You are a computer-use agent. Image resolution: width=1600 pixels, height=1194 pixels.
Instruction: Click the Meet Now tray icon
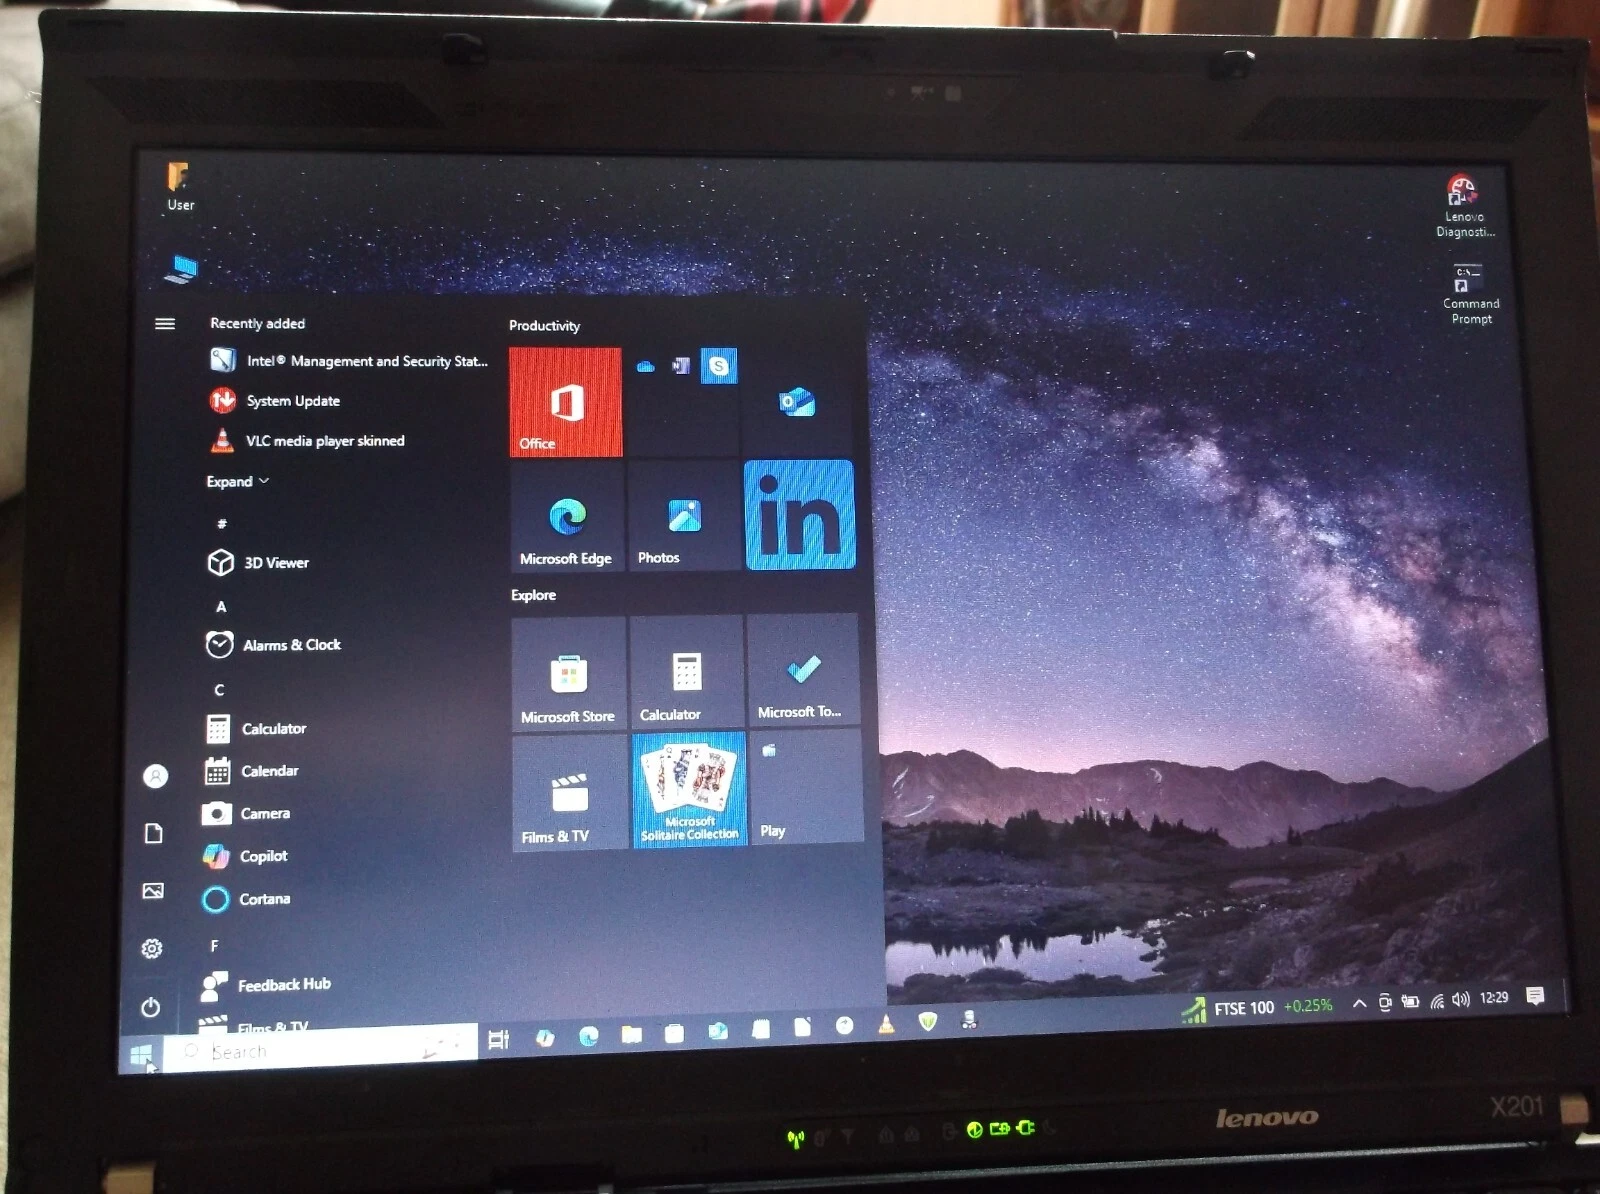[1385, 1002]
